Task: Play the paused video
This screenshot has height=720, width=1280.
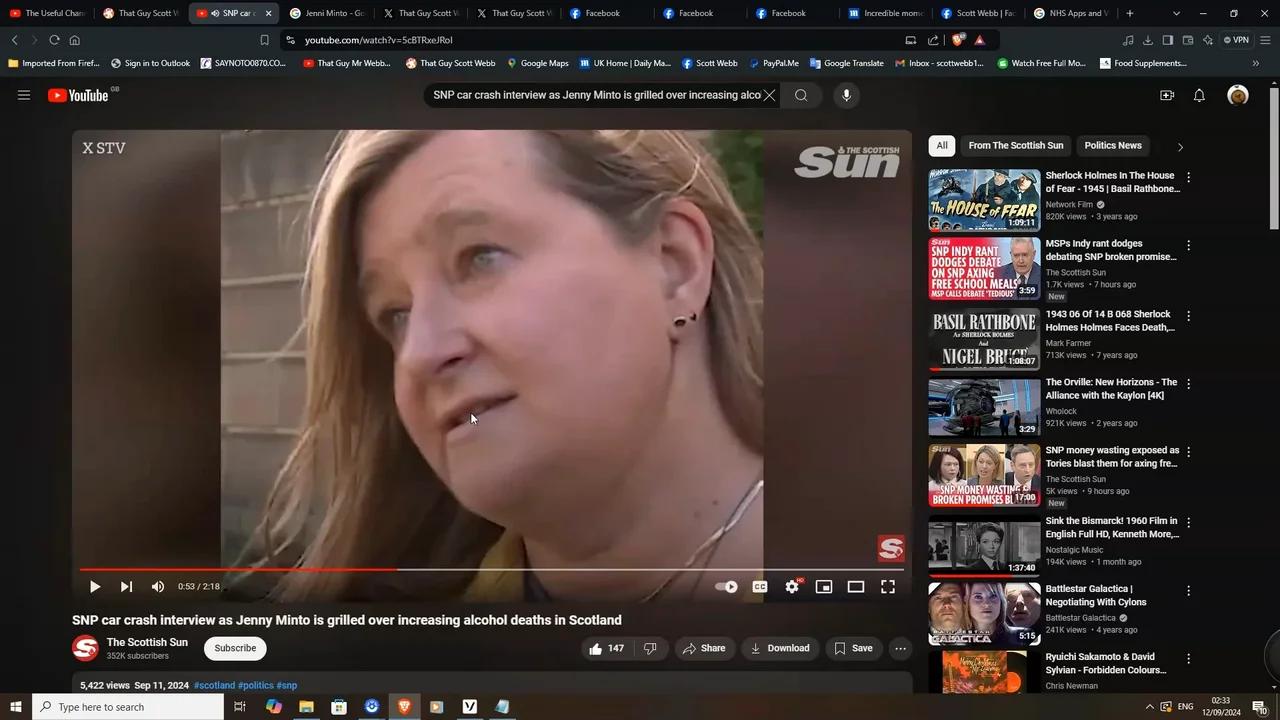Action: point(95,587)
